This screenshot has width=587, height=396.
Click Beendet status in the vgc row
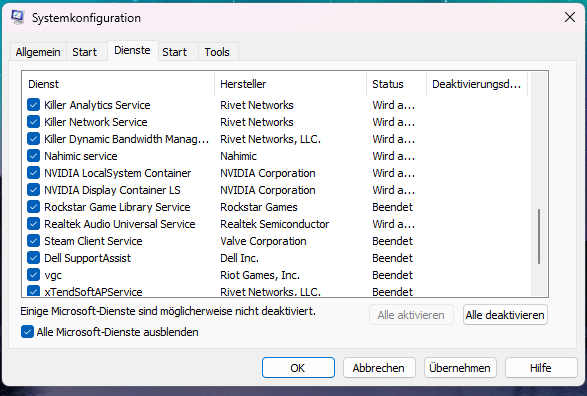pyautogui.click(x=392, y=275)
